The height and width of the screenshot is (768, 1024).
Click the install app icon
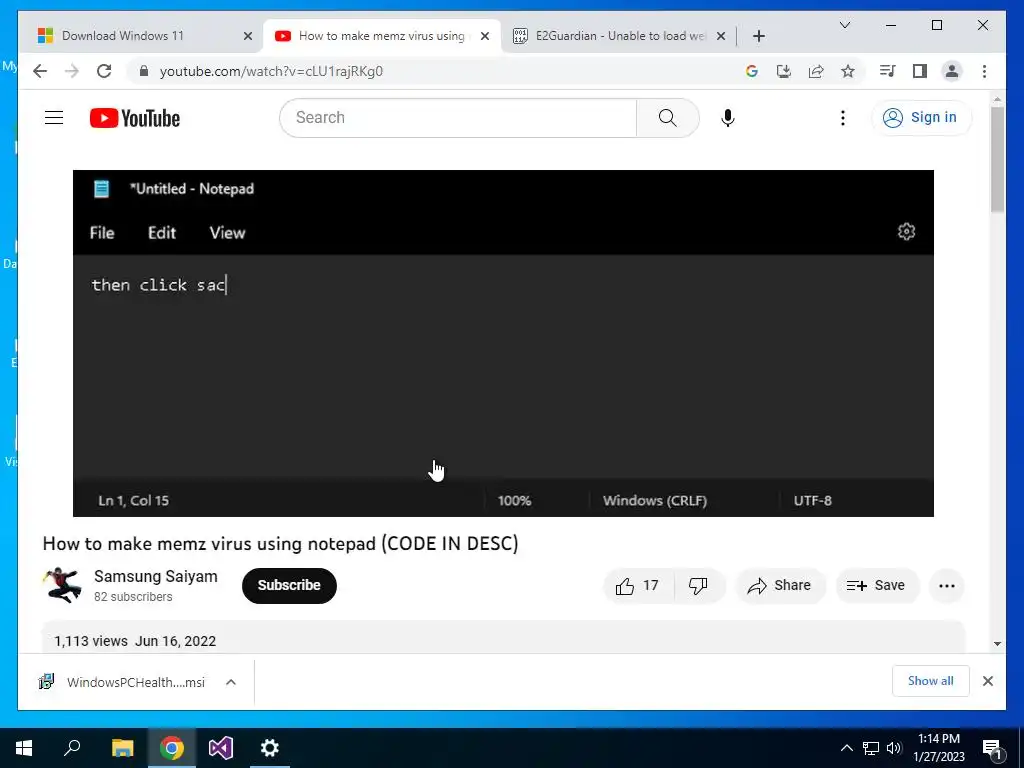click(x=784, y=71)
